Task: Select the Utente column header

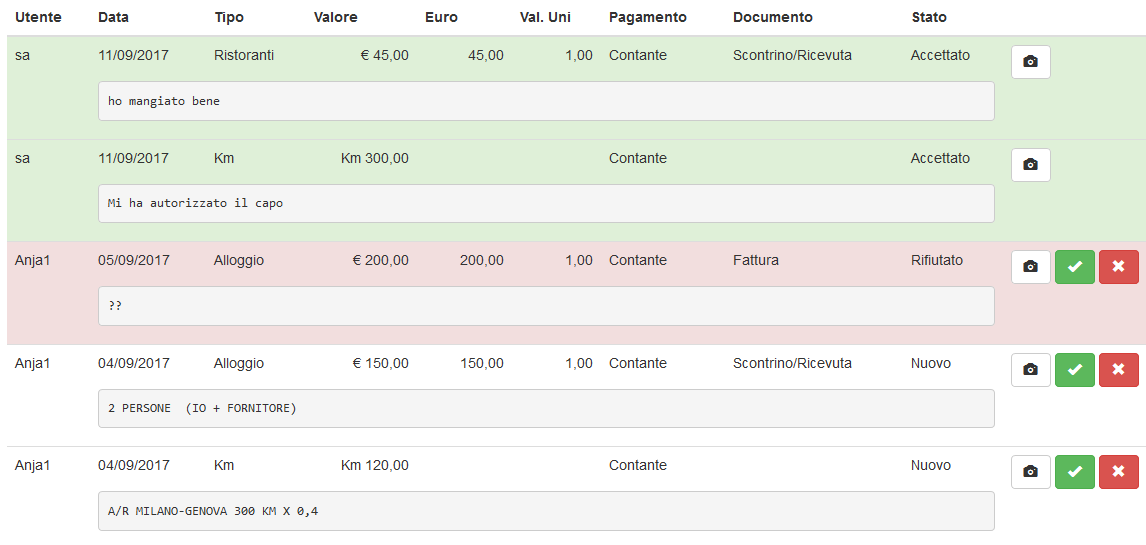Action: coord(38,17)
